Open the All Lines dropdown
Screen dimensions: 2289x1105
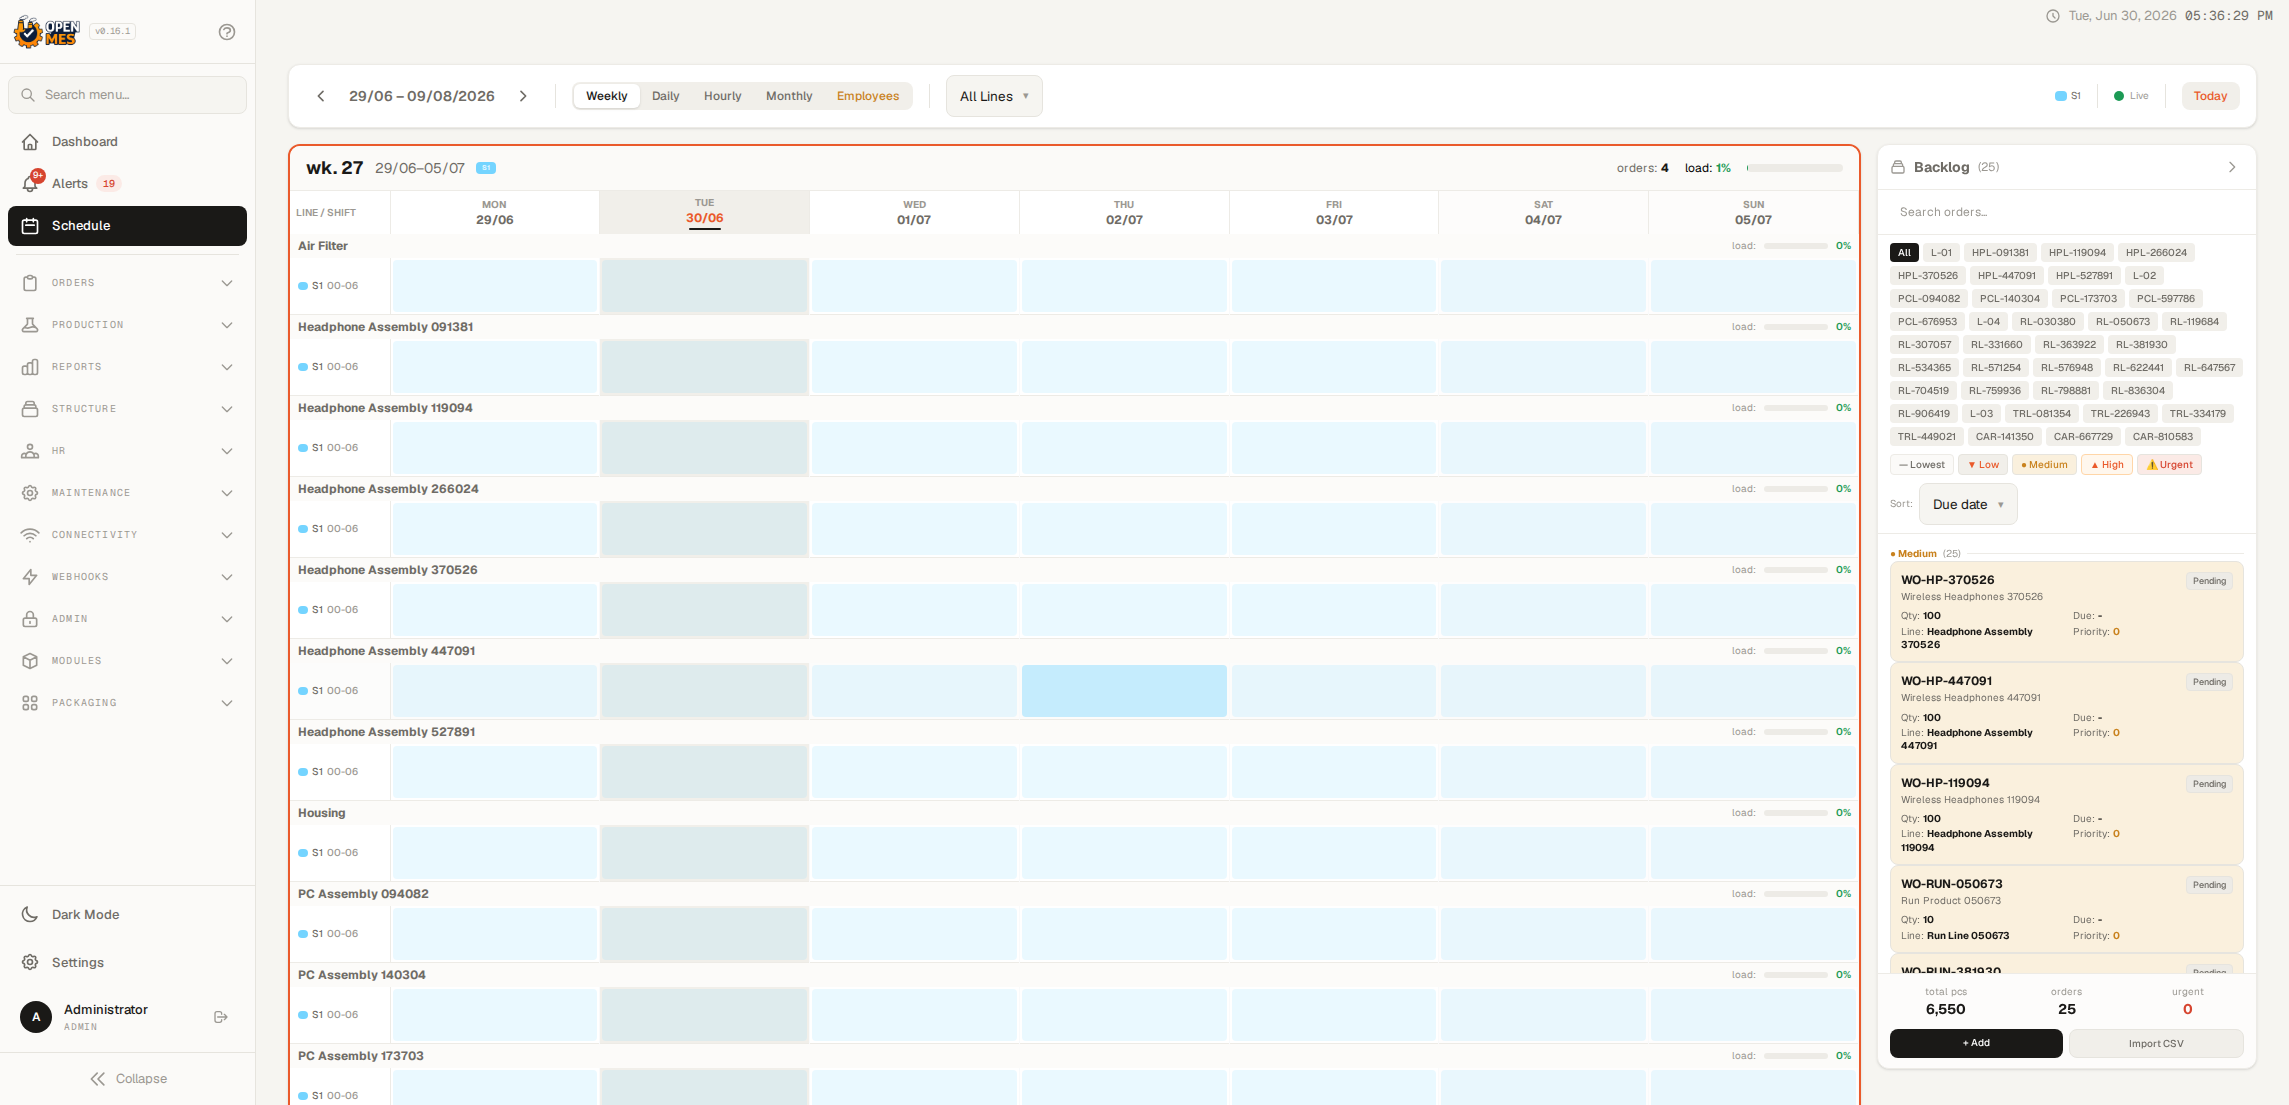[x=994, y=96]
